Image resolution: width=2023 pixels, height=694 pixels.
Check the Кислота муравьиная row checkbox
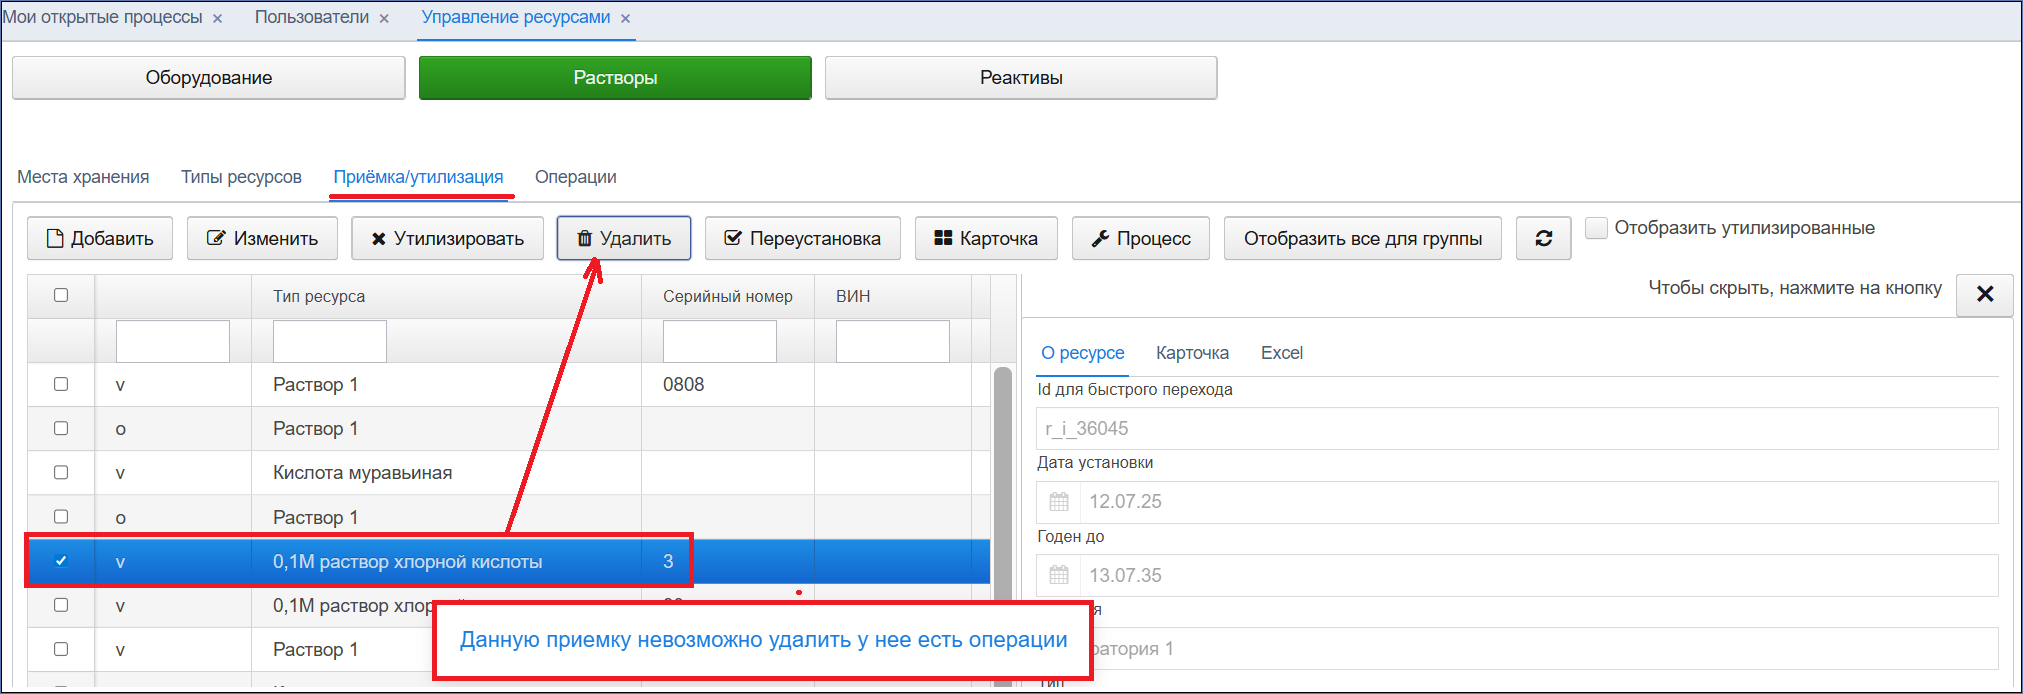pyautogui.click(x=61, y=472)
